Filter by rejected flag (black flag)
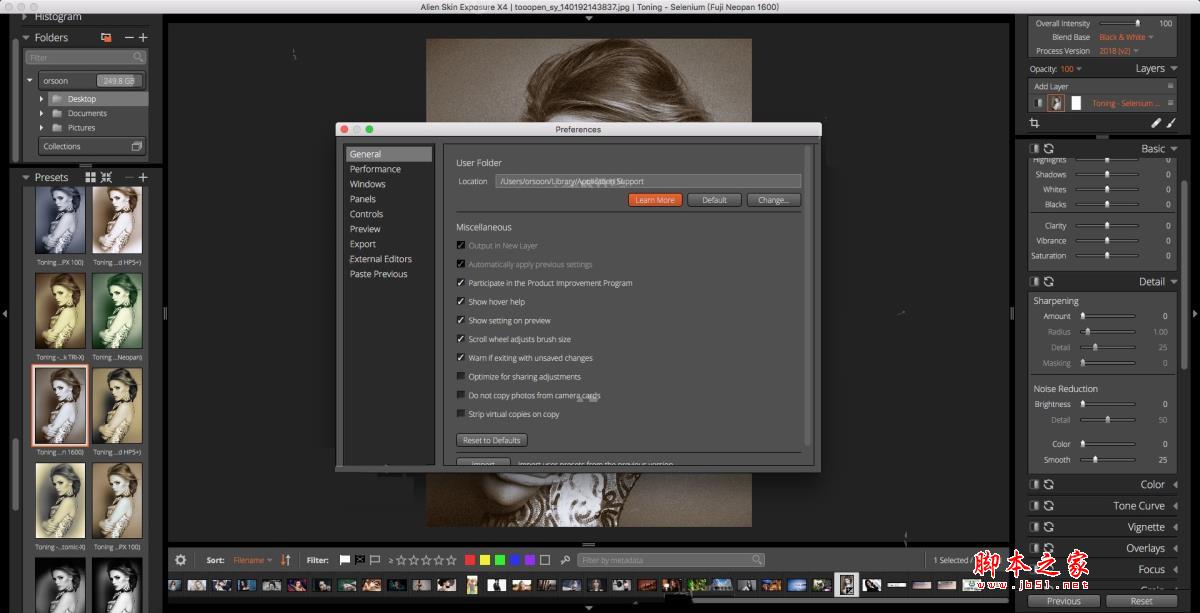This screenshot has width=1200, height=613. [360, 560]
